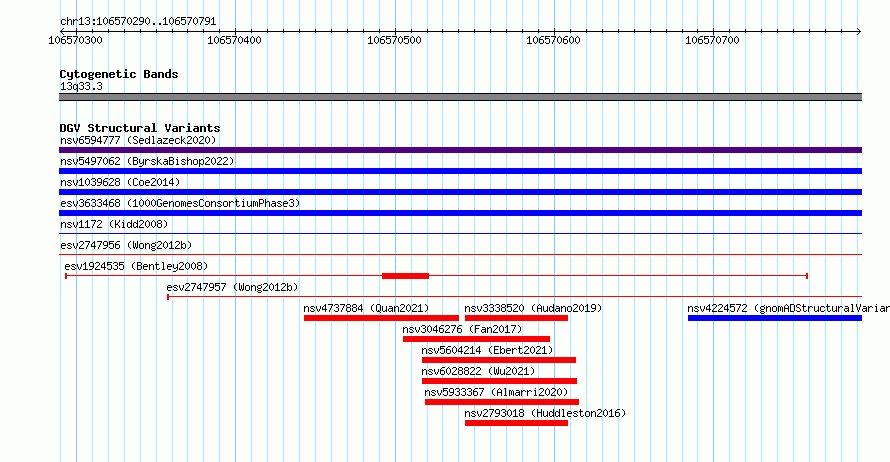Click the red bar under nsv5604214

click(x=499, y=360)
